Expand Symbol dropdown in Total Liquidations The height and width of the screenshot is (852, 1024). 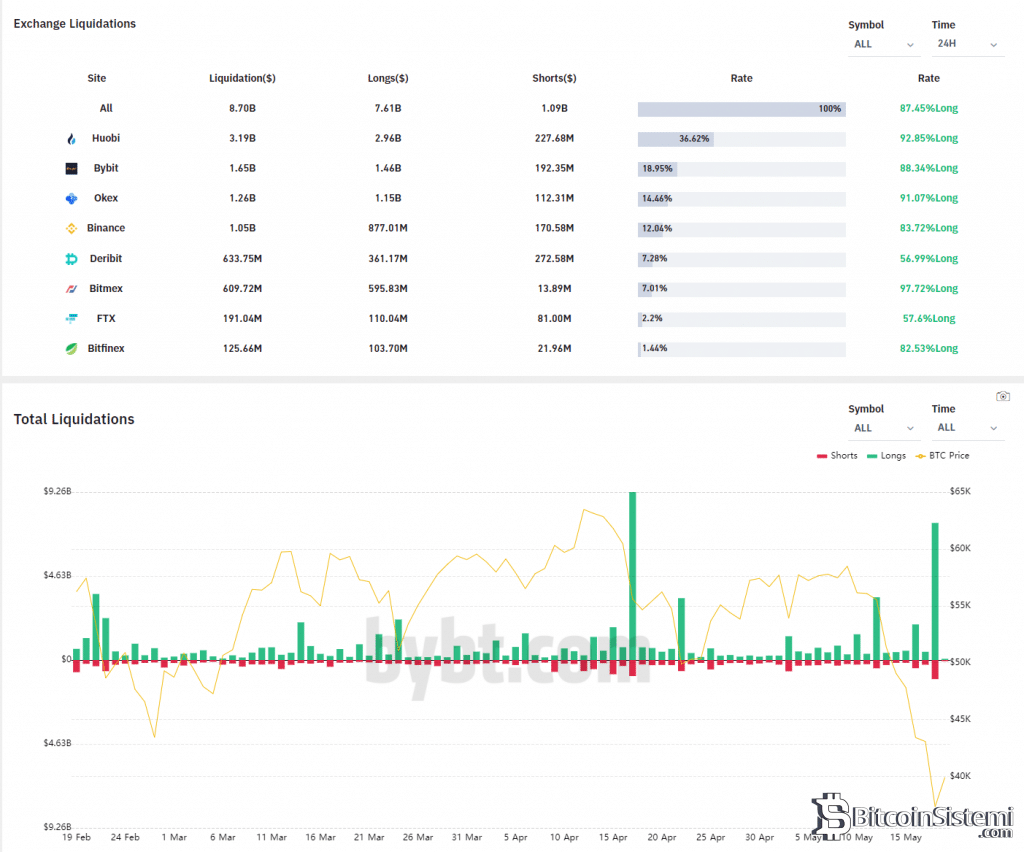(x=883, y=428)
